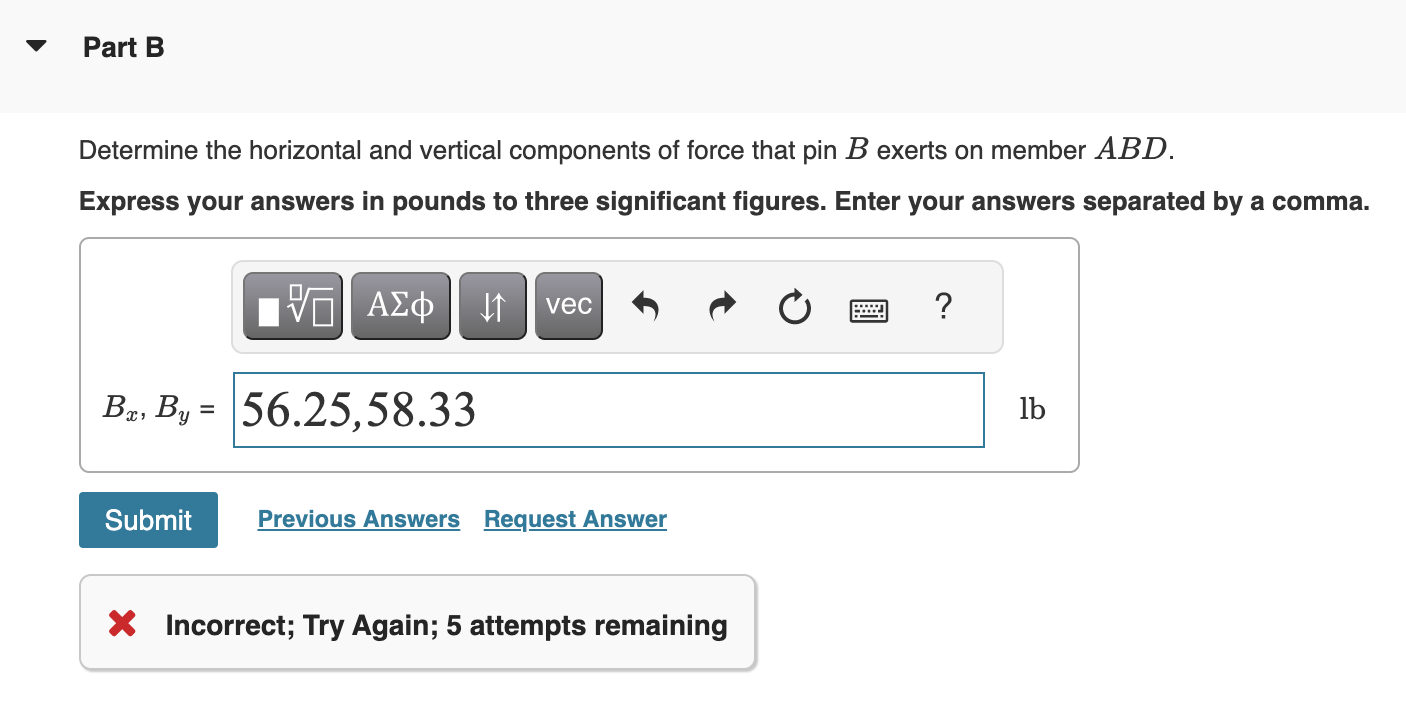Image resolution: width=1406 pixels, height=706 pixels.
Task: Submit the answer
Action: click(x=148, y=520)
